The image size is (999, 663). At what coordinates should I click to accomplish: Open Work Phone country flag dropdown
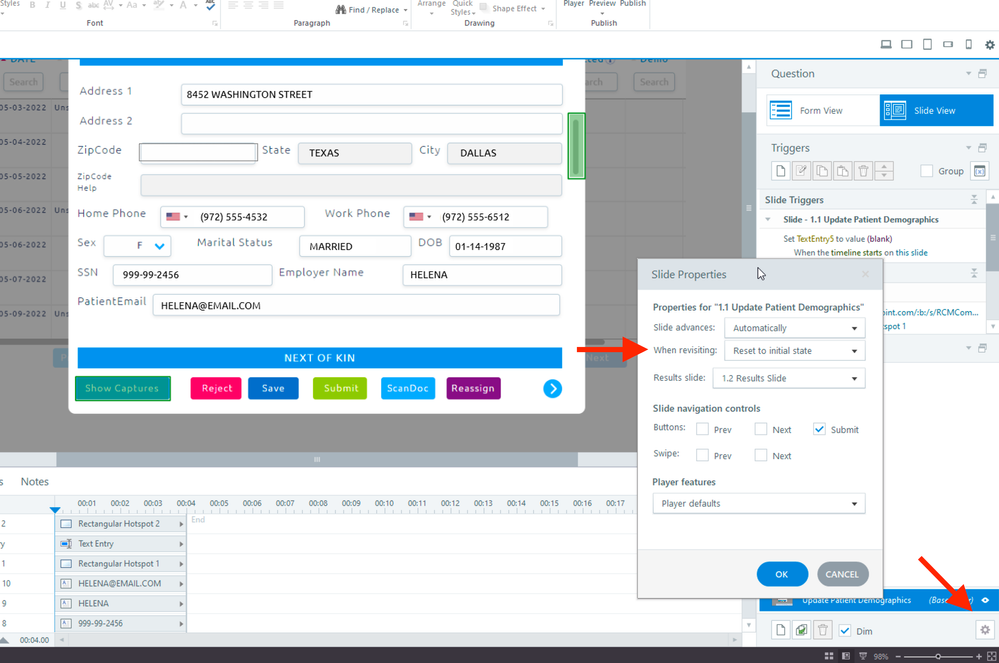coord(420,217)
